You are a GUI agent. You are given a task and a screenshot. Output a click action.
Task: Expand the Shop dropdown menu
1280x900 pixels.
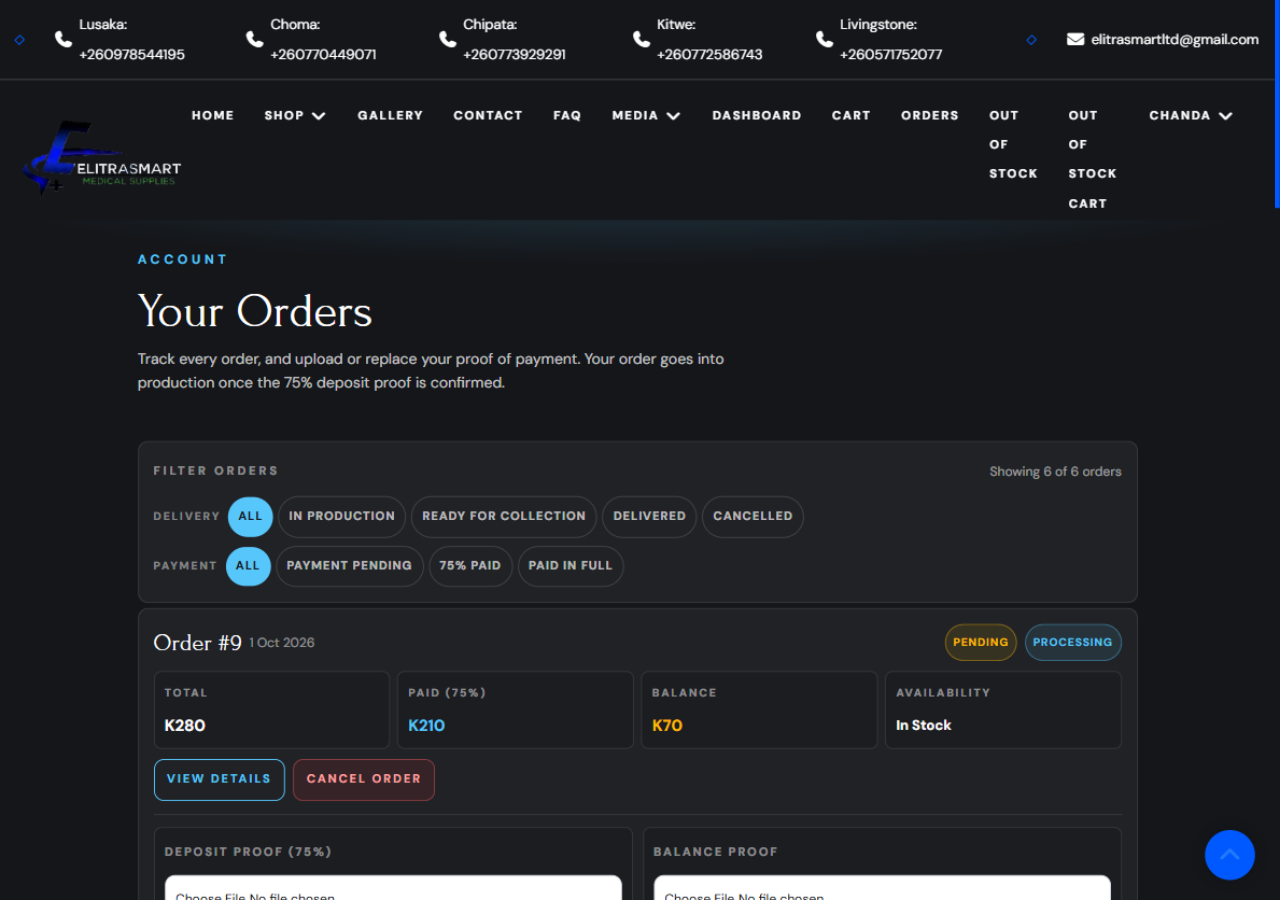(x=295, y=115)
